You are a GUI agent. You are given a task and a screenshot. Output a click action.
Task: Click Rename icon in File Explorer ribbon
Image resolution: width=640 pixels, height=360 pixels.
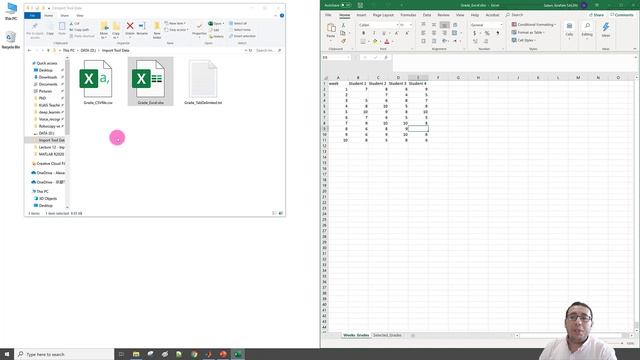142,27
